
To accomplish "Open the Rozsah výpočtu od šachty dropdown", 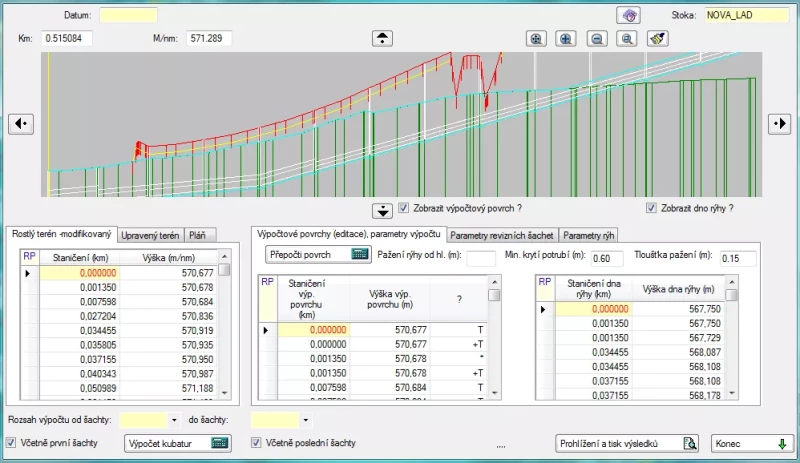I will 174,420.
